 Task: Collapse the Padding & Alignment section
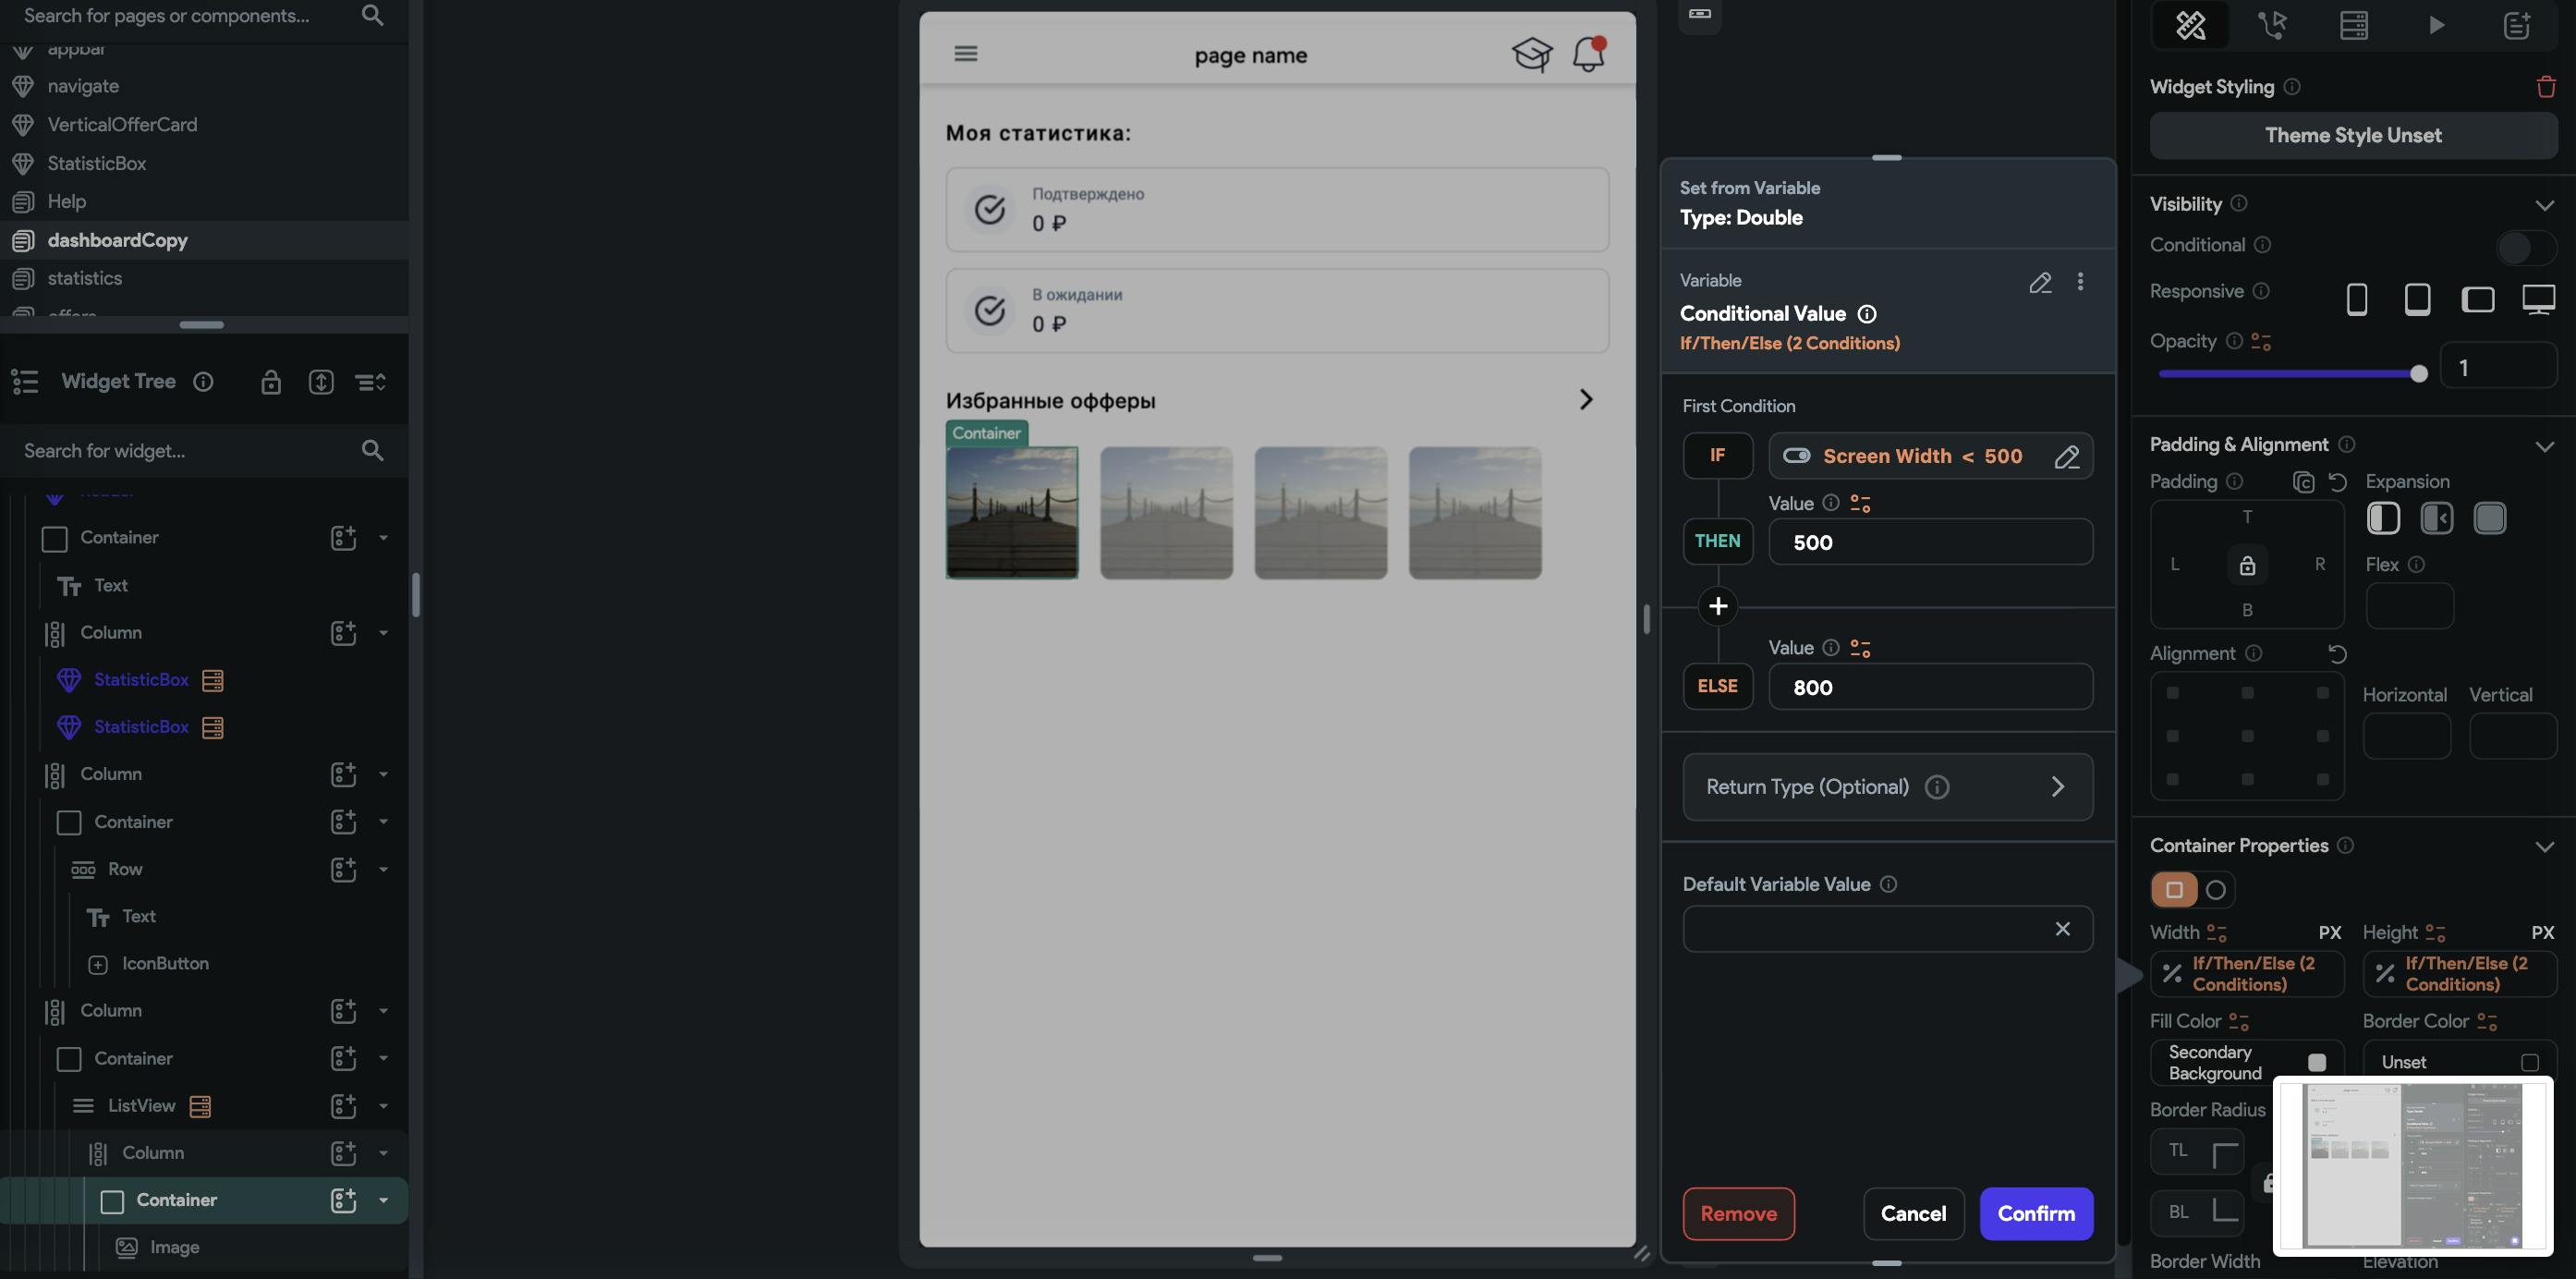point(2544,446)
